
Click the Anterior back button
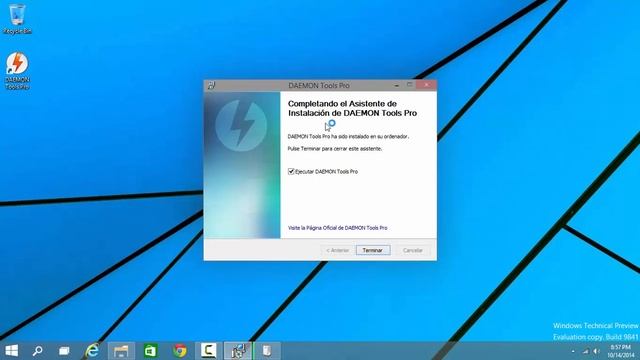(337, 250)
